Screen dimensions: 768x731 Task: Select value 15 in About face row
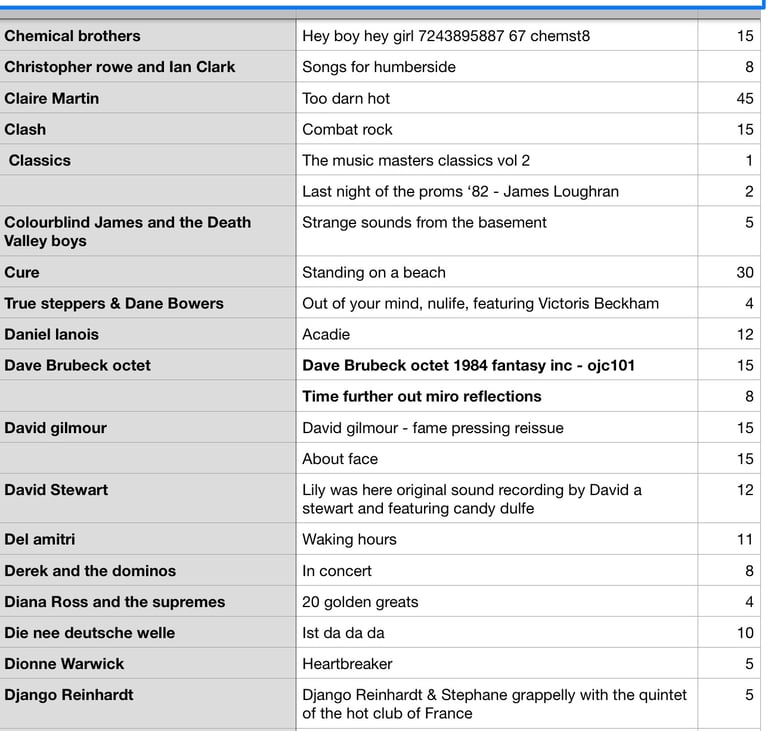click(x=729, y=458)
